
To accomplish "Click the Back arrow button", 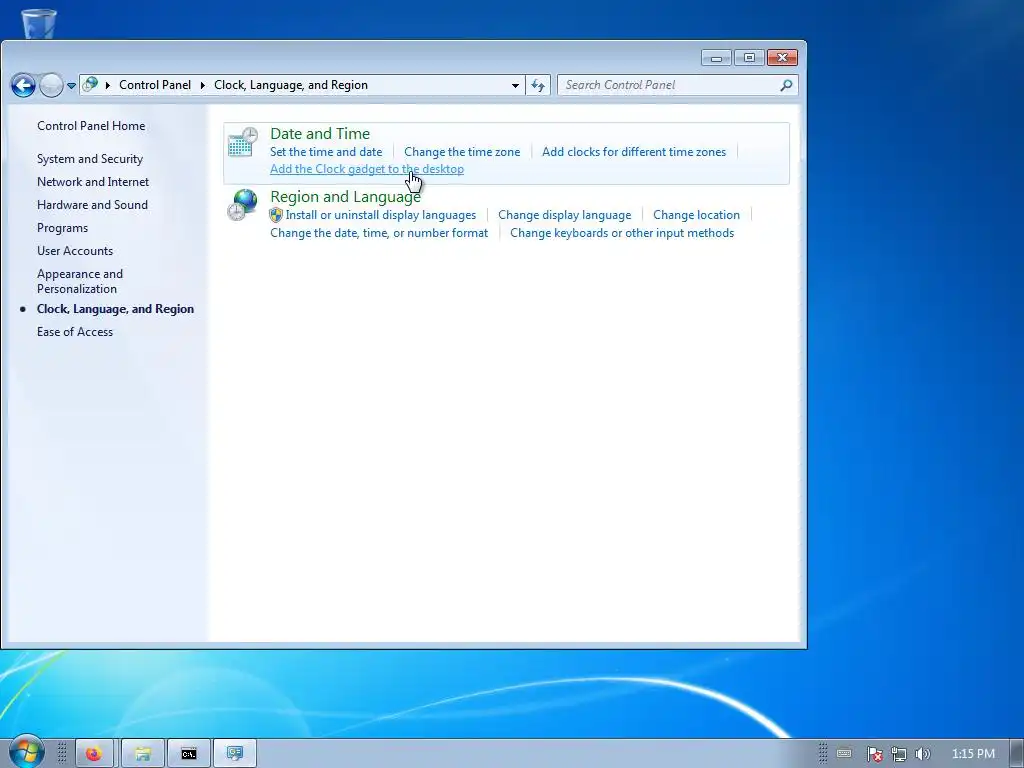I will point(23,85).
